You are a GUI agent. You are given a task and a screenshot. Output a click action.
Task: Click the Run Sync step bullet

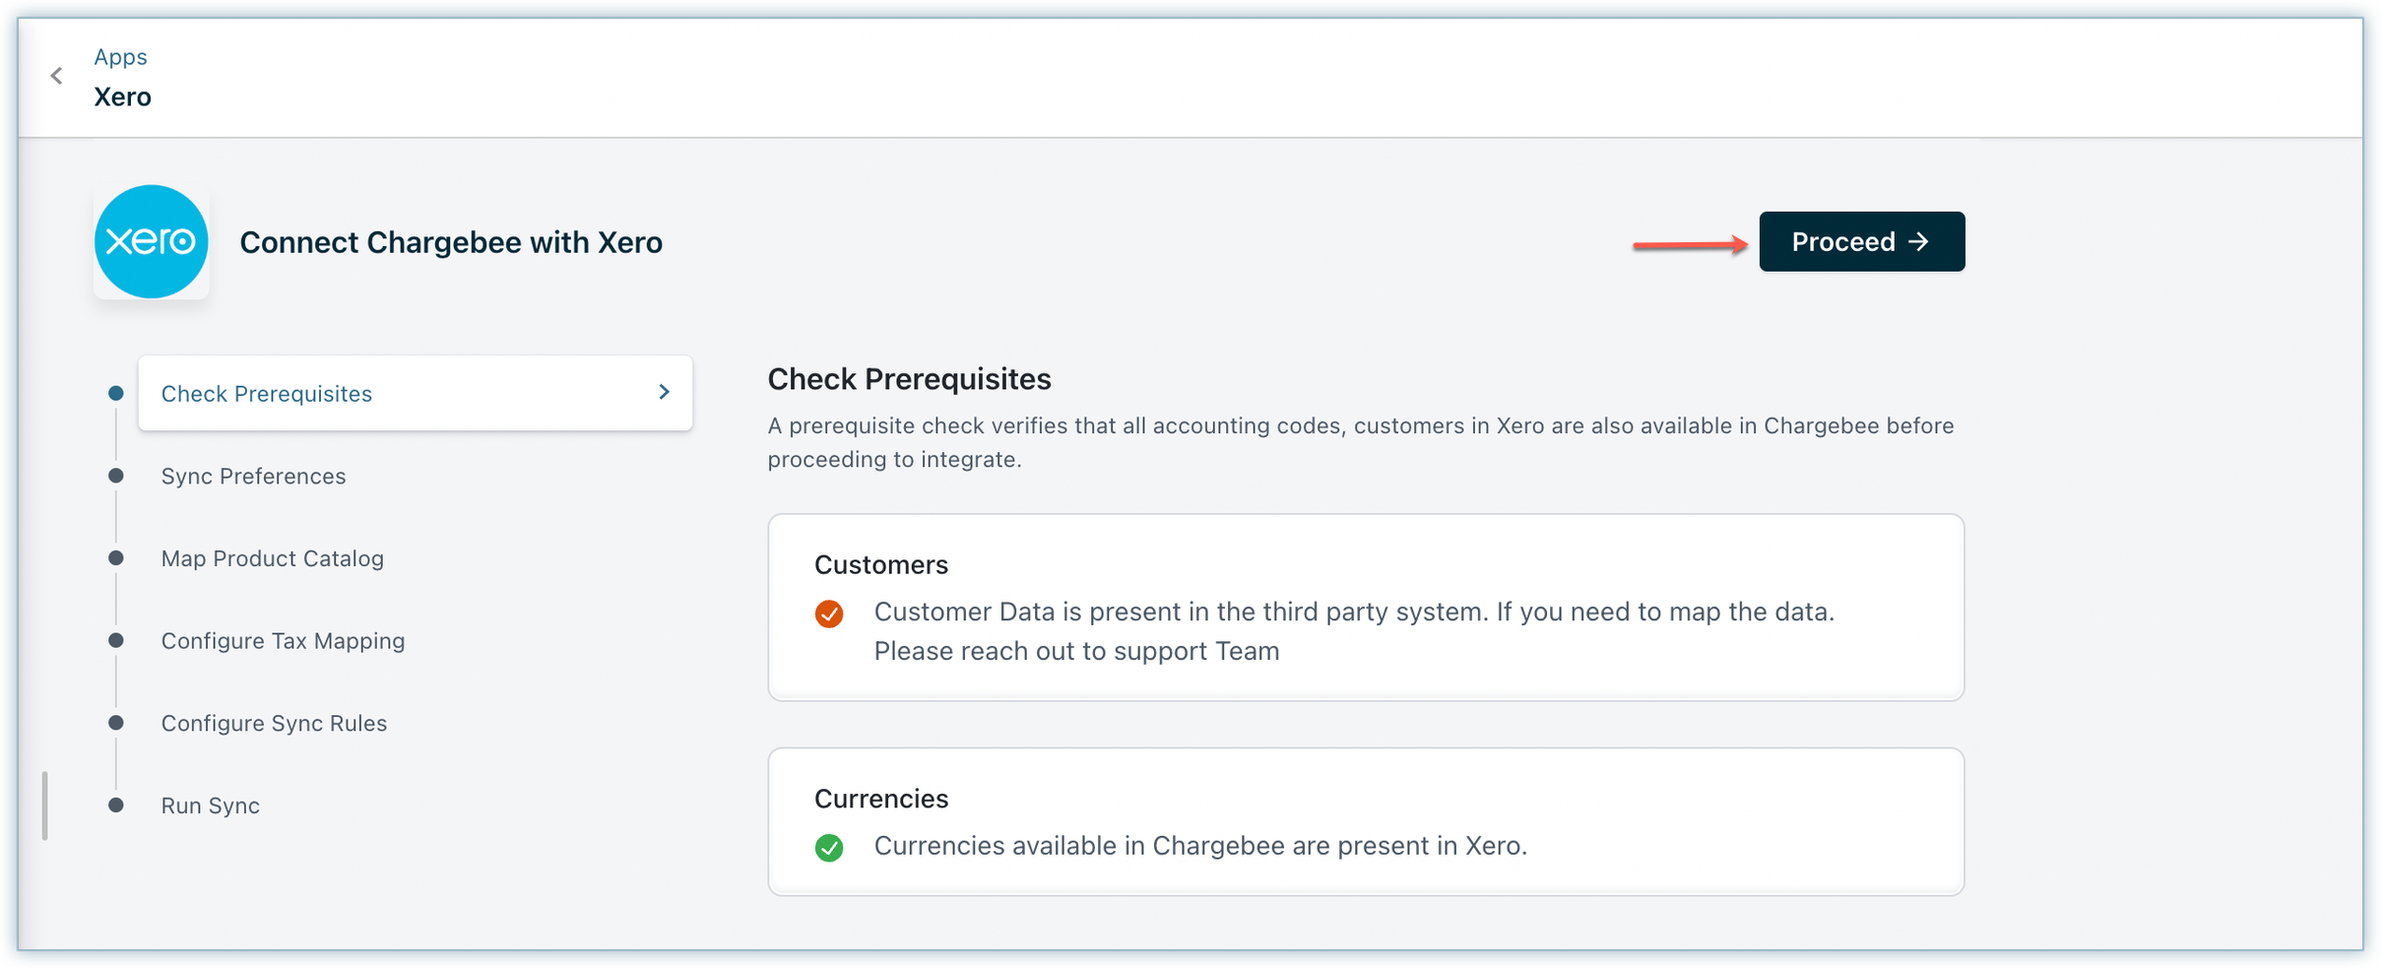pyautogui.click(x=116, y=805)
